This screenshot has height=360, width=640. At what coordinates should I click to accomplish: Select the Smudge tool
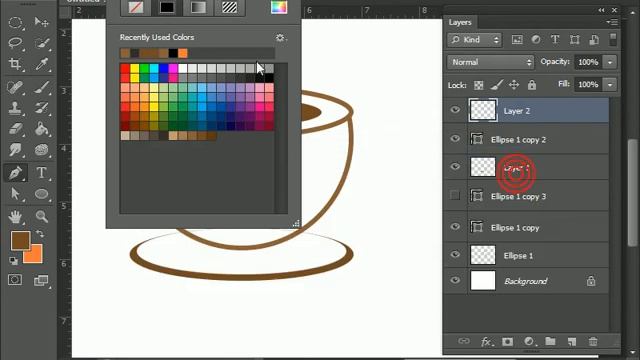coord(15,149)
